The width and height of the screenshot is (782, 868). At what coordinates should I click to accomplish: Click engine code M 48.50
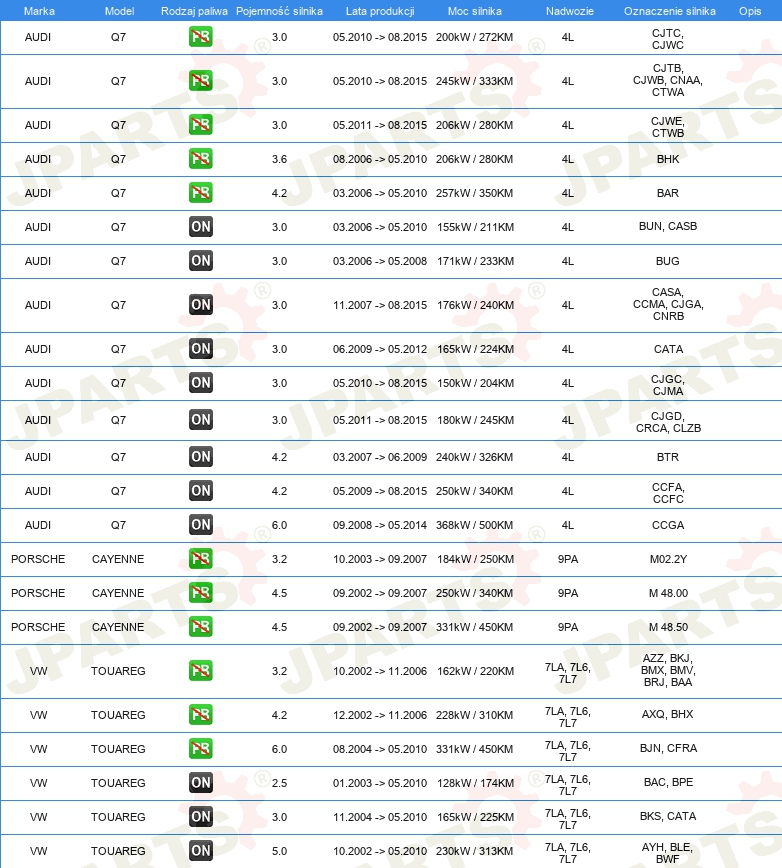668,627
